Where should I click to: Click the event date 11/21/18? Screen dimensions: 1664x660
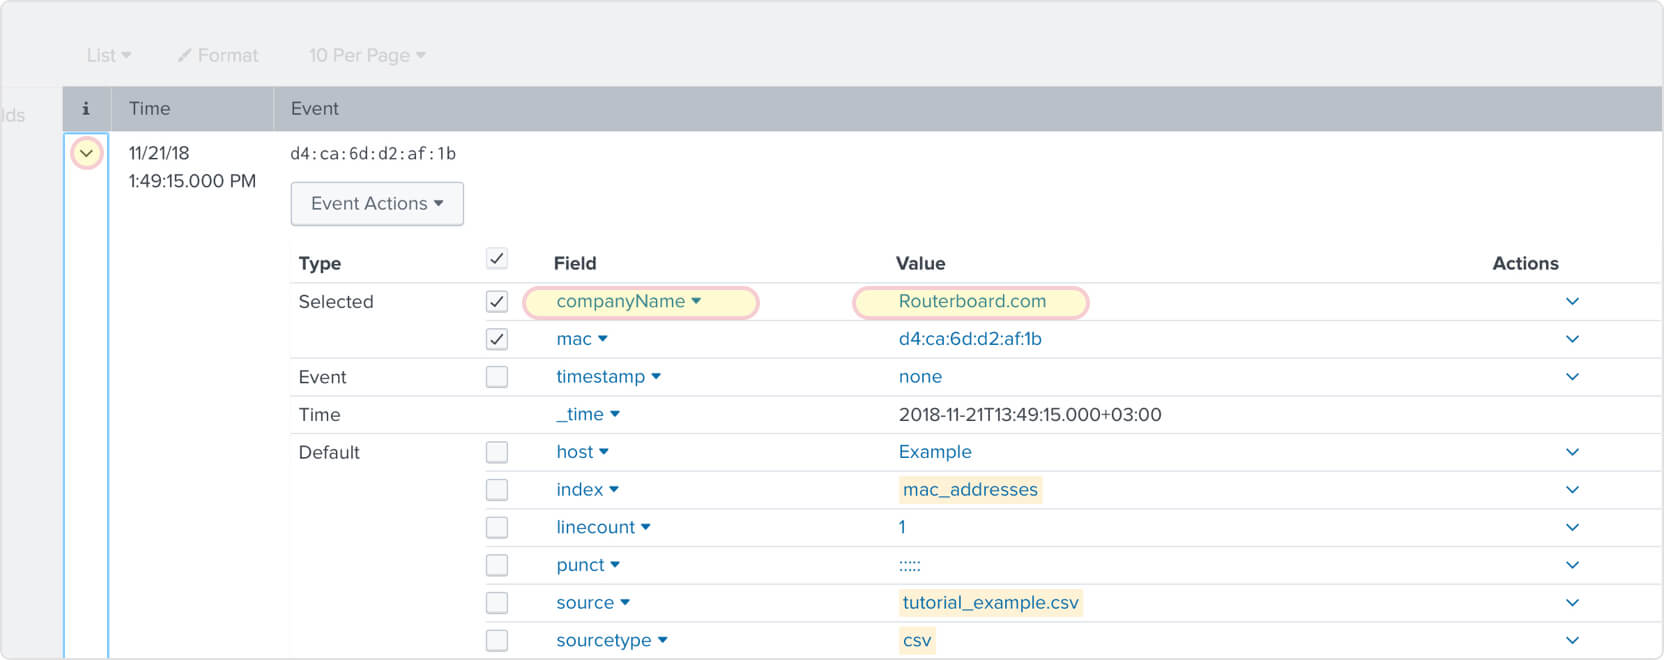click(x=159, y=153)
